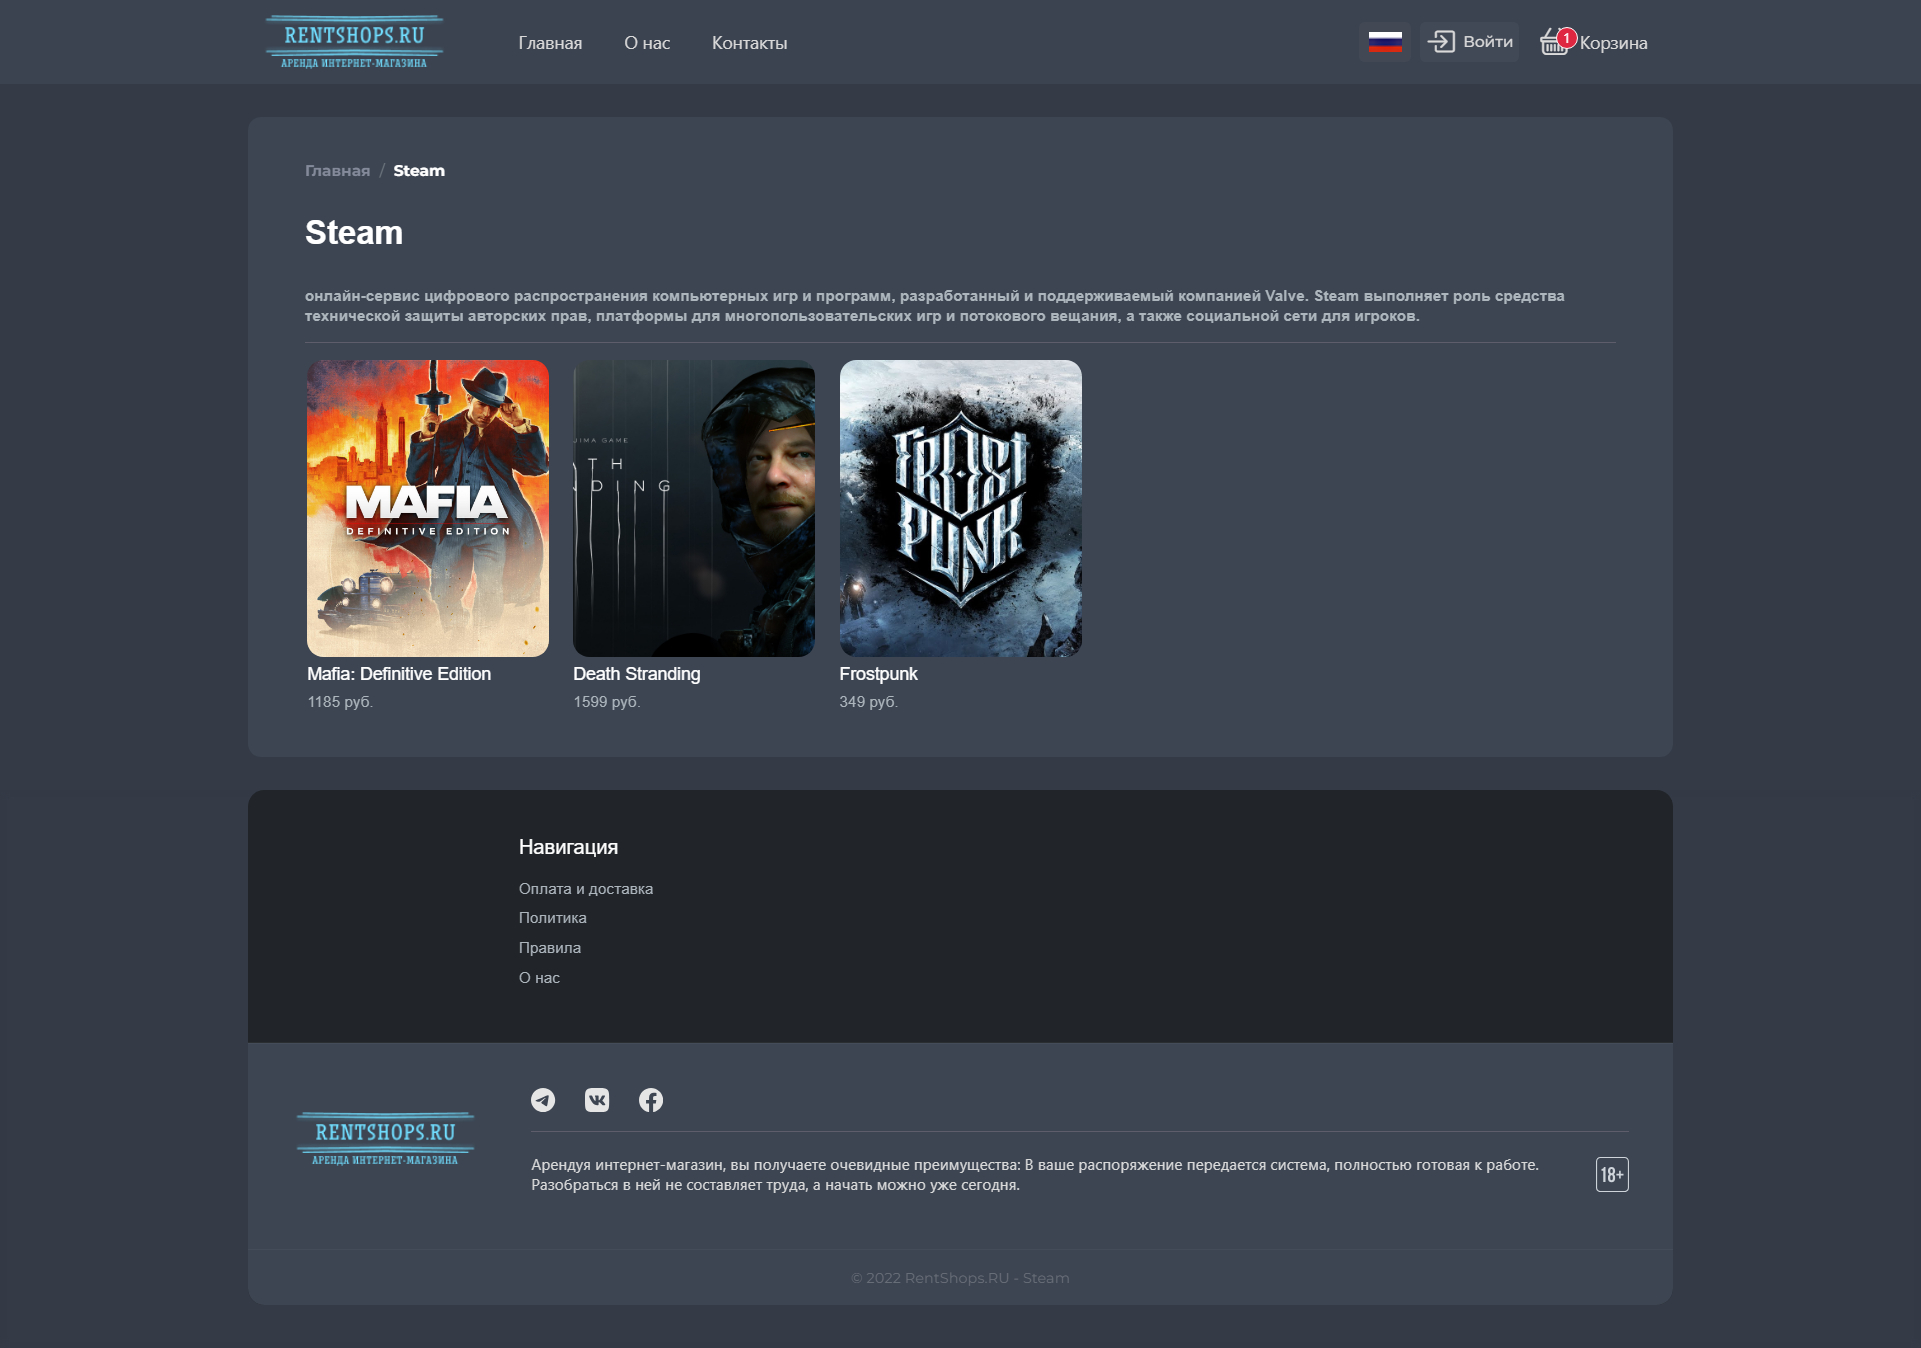Open Контакты in top menu
Image resolution: width=1921 pixels, height=1348 pixels.
click(750, 43)
